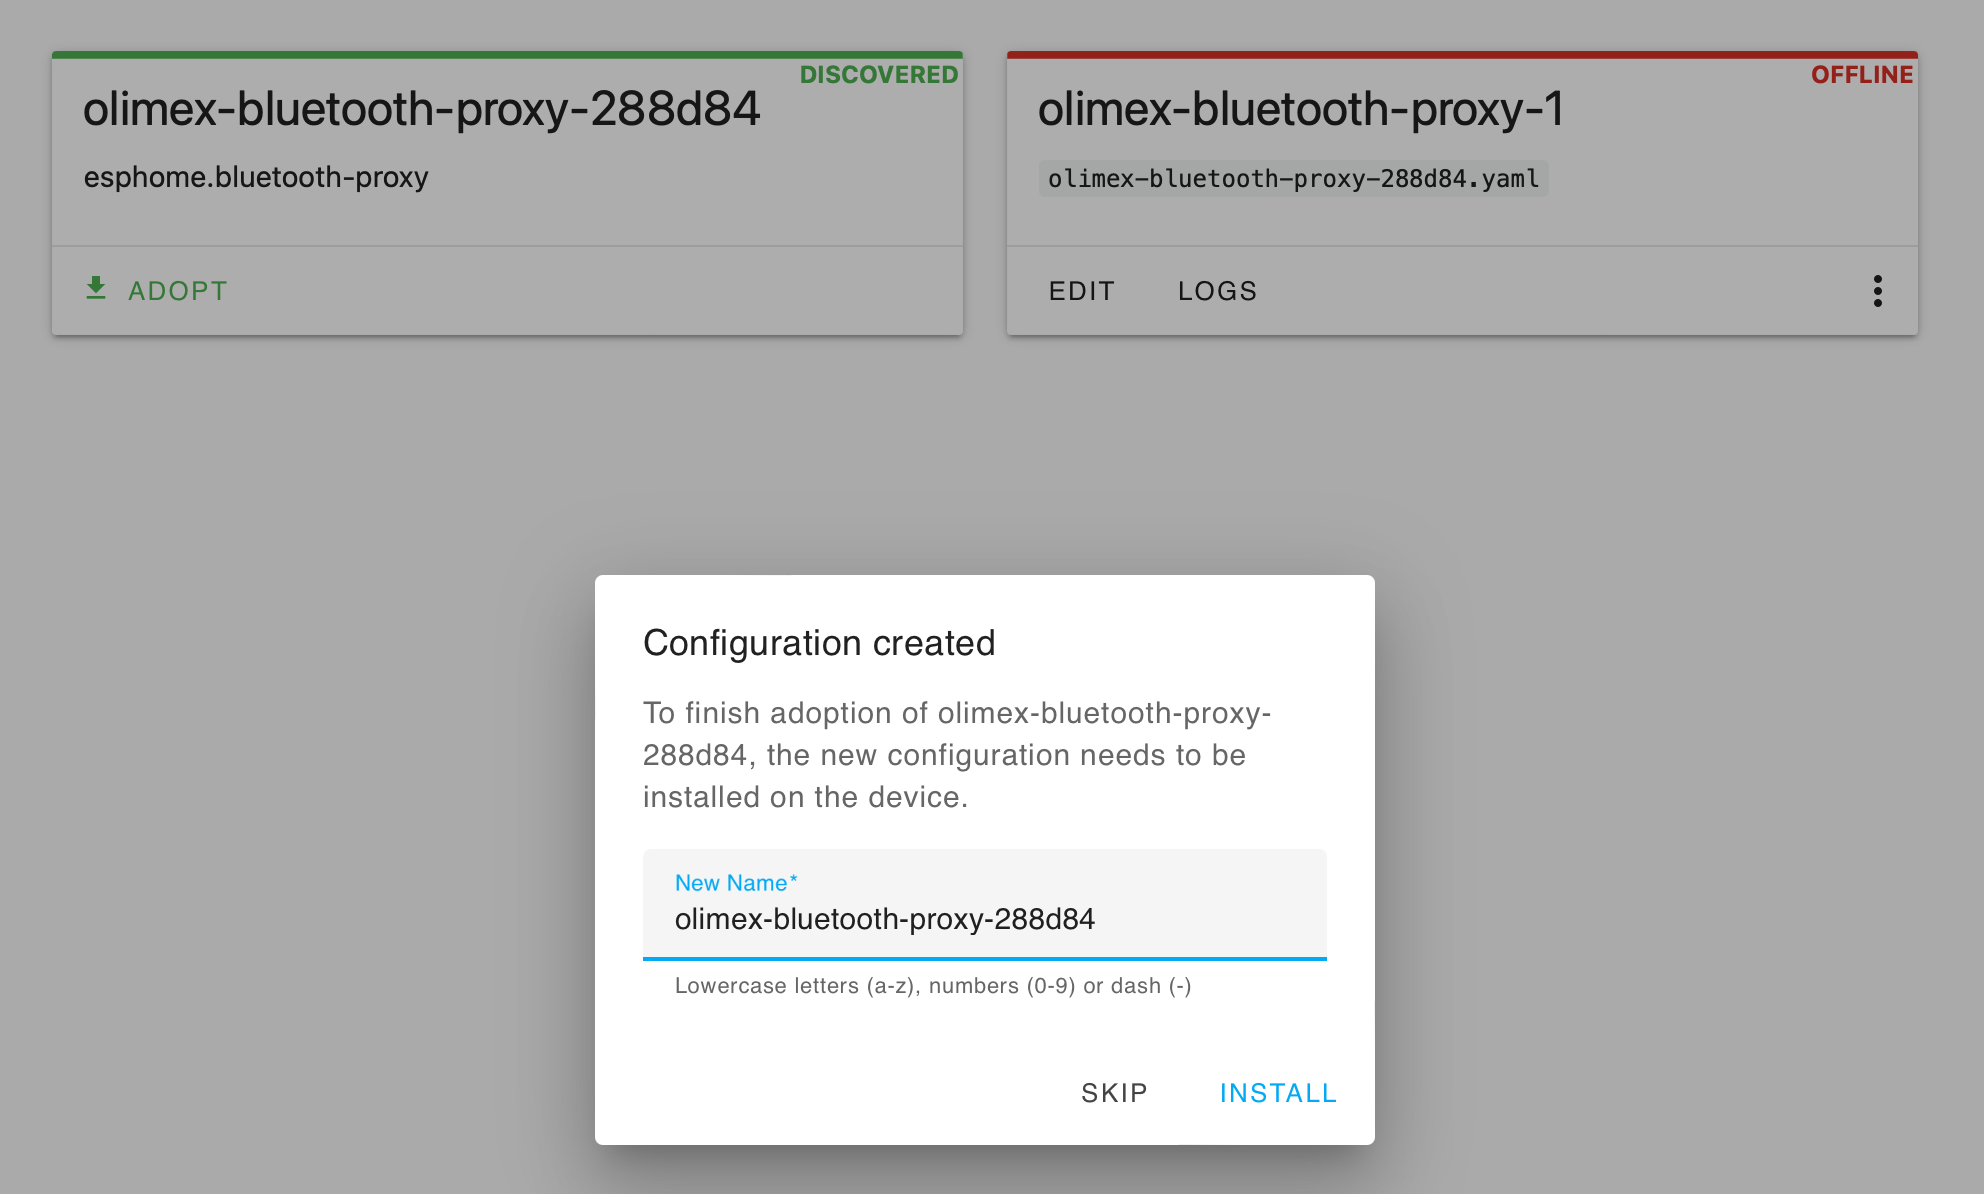The image size is (1984, 1194).
Task: Click the OFFLINE status badge
Action: 1863,74
